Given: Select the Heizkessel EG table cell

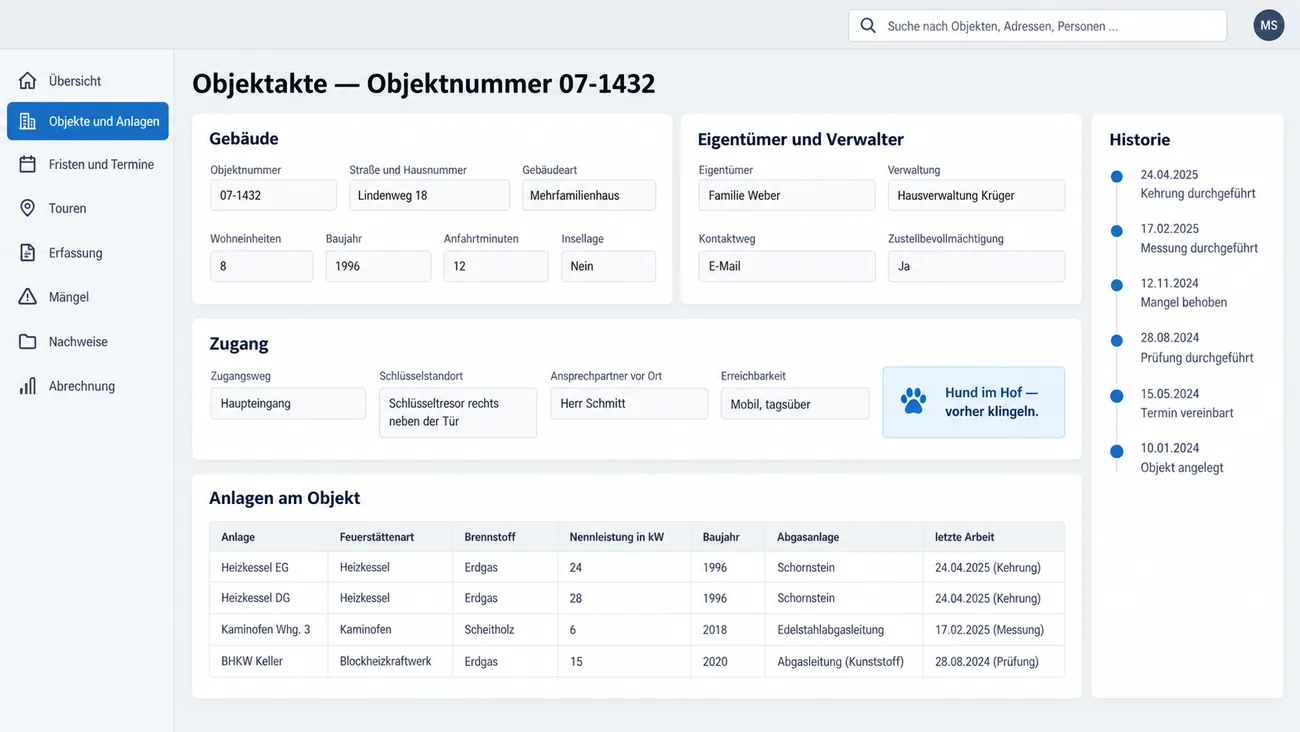Looking at the screenshot, I should (268, 567).
